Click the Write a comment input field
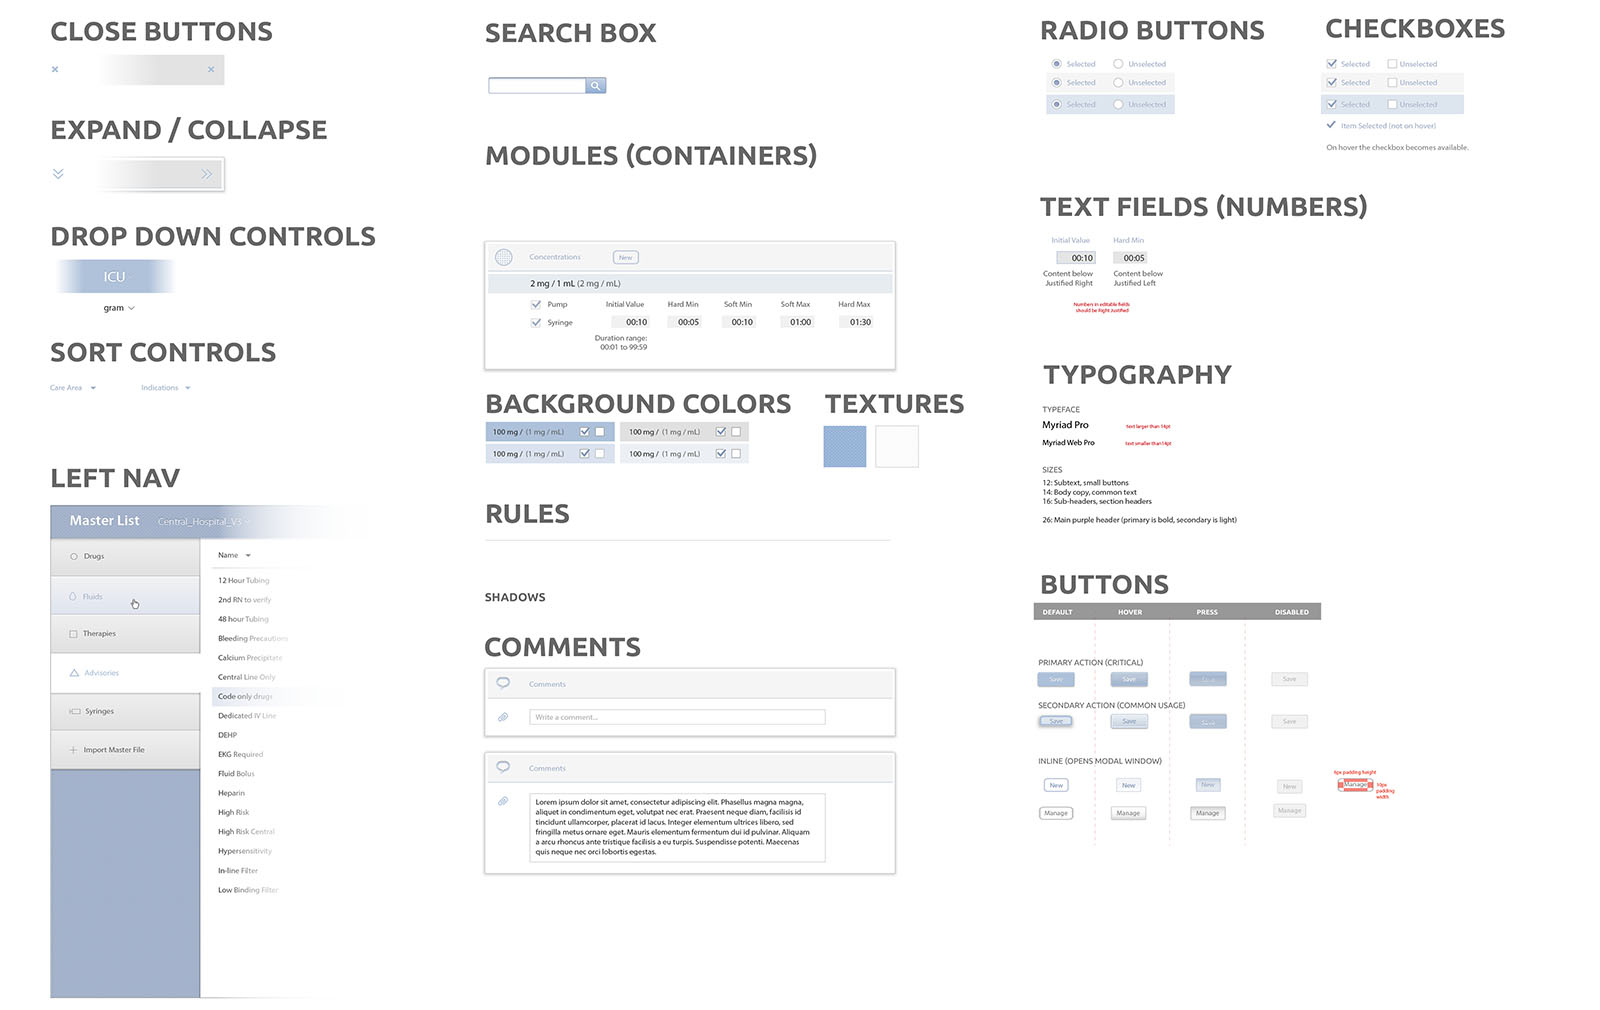The width and height of the screenshot is (1600, 1010). point(678,717)
